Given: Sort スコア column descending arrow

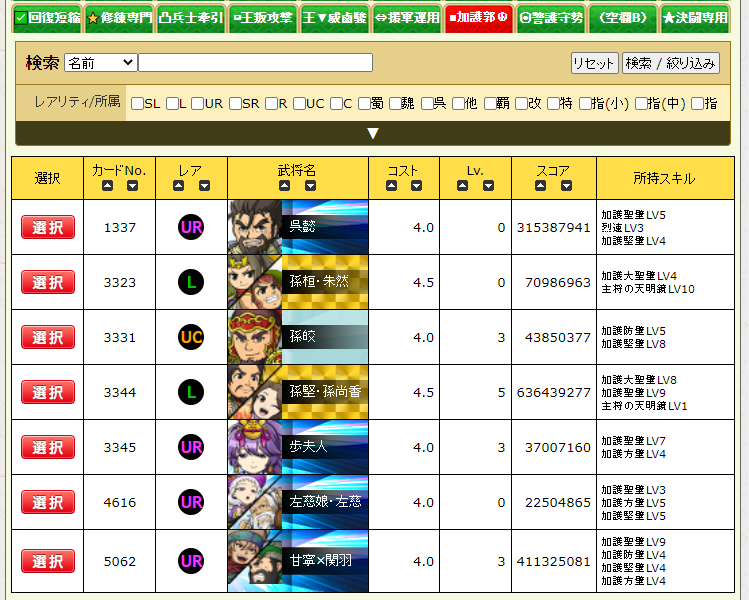Looking at the screenshot, I should coord(567,185).
